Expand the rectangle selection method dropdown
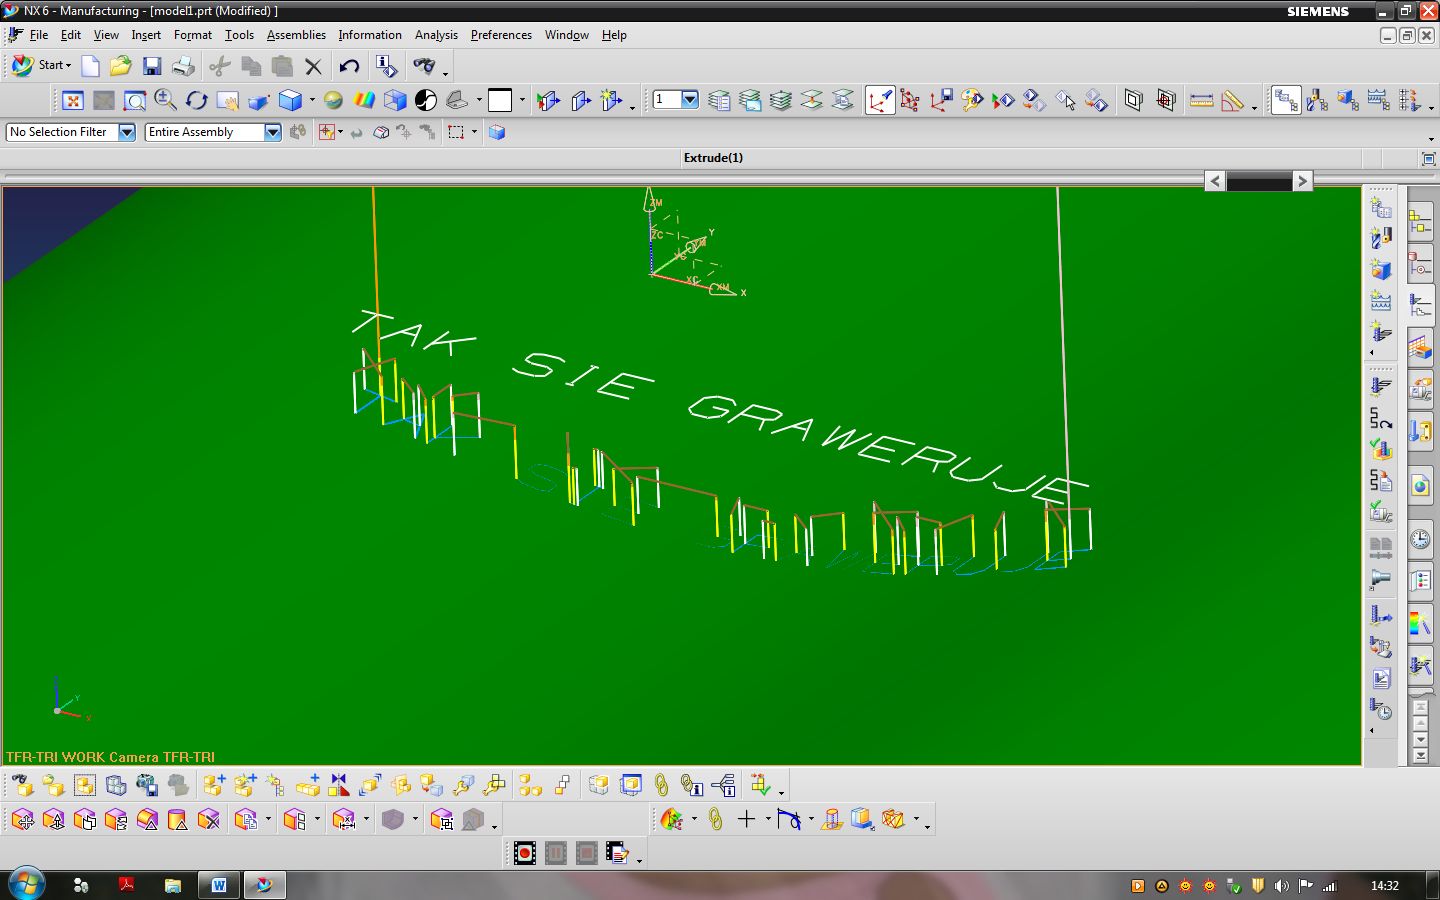Viewport: 1440px width, 900px height. 474,132
